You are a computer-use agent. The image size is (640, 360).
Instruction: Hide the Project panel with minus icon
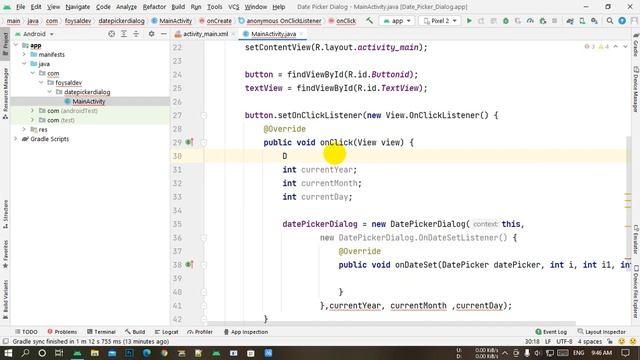click(x=164, y=34)
